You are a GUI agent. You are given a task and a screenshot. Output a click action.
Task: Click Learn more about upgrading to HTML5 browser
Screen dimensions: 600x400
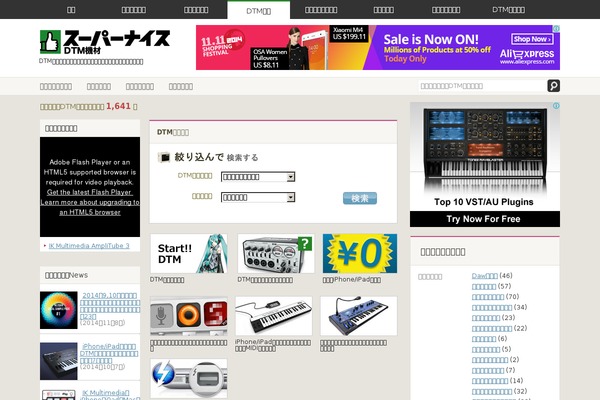(x=90, y=207)
